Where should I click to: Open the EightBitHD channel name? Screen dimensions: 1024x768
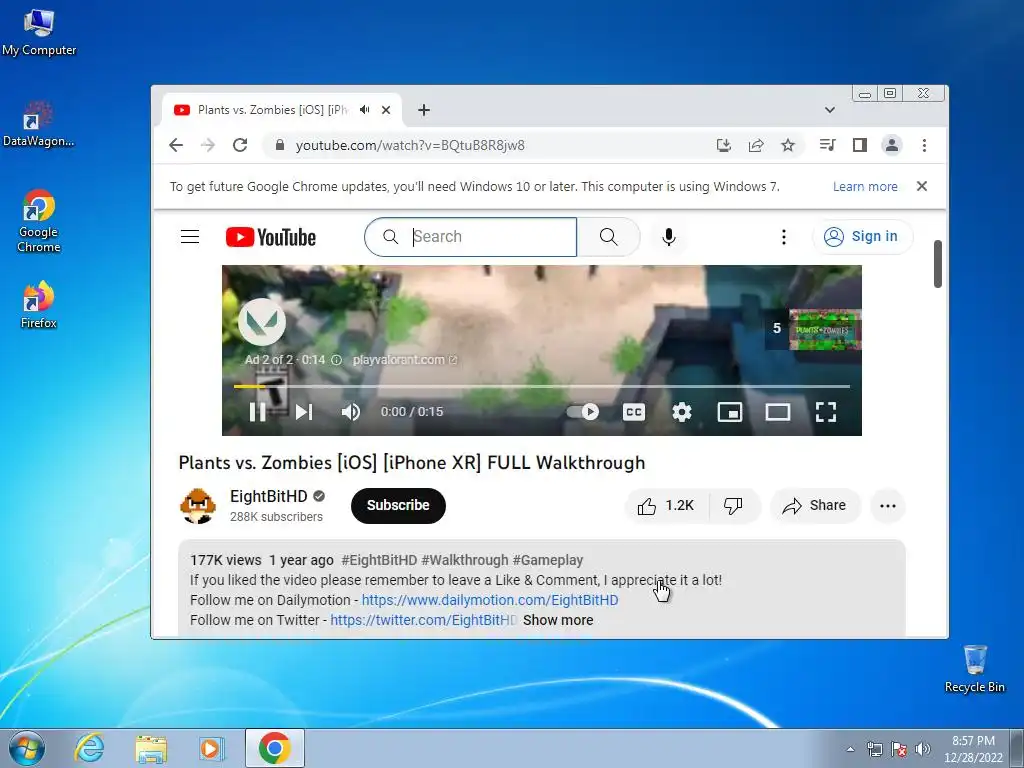click(268, 496)
